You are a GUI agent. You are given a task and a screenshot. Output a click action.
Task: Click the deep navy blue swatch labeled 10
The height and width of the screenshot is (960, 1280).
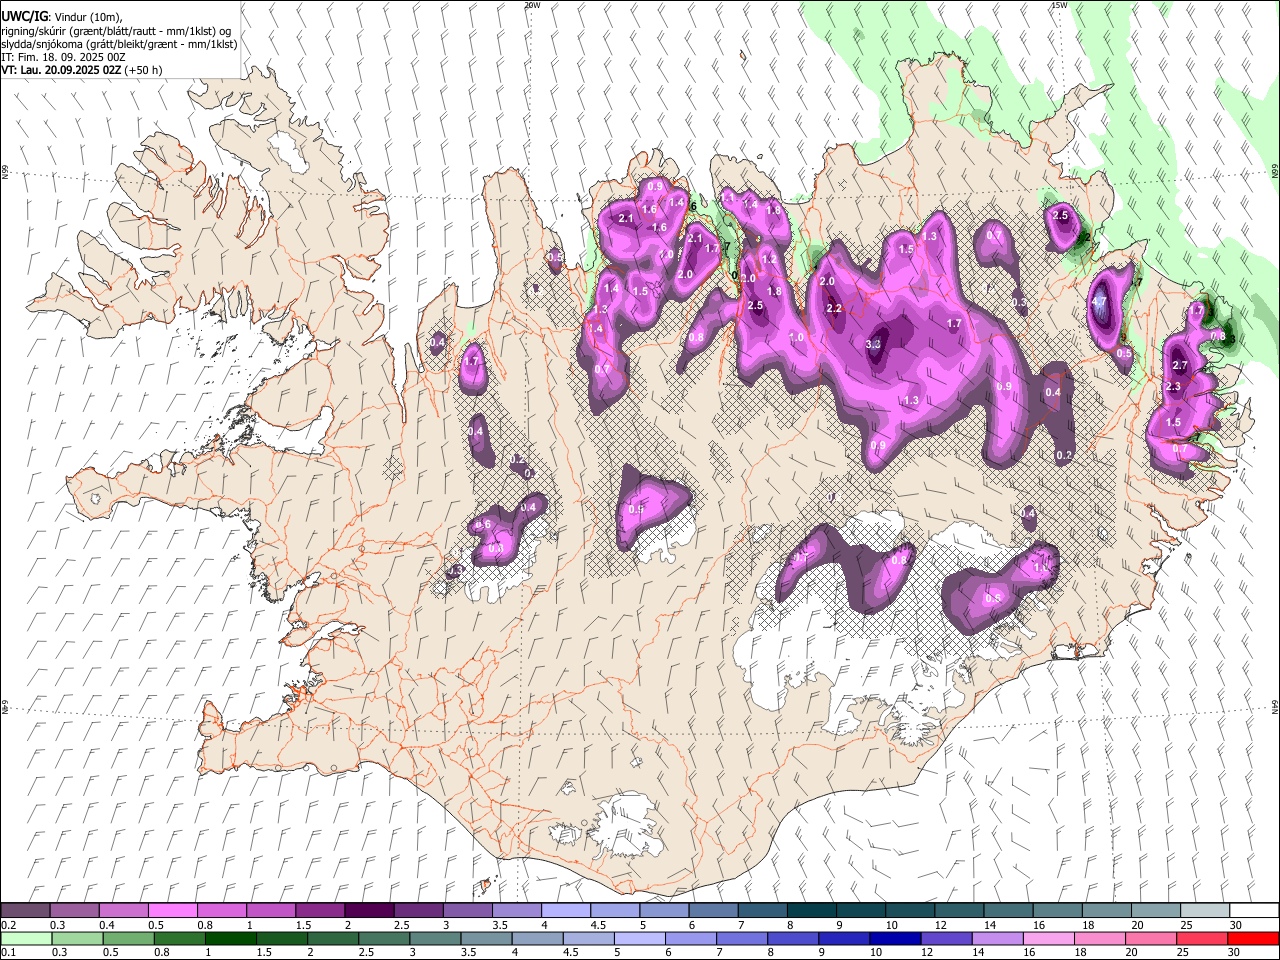click(x=895, y=938)
